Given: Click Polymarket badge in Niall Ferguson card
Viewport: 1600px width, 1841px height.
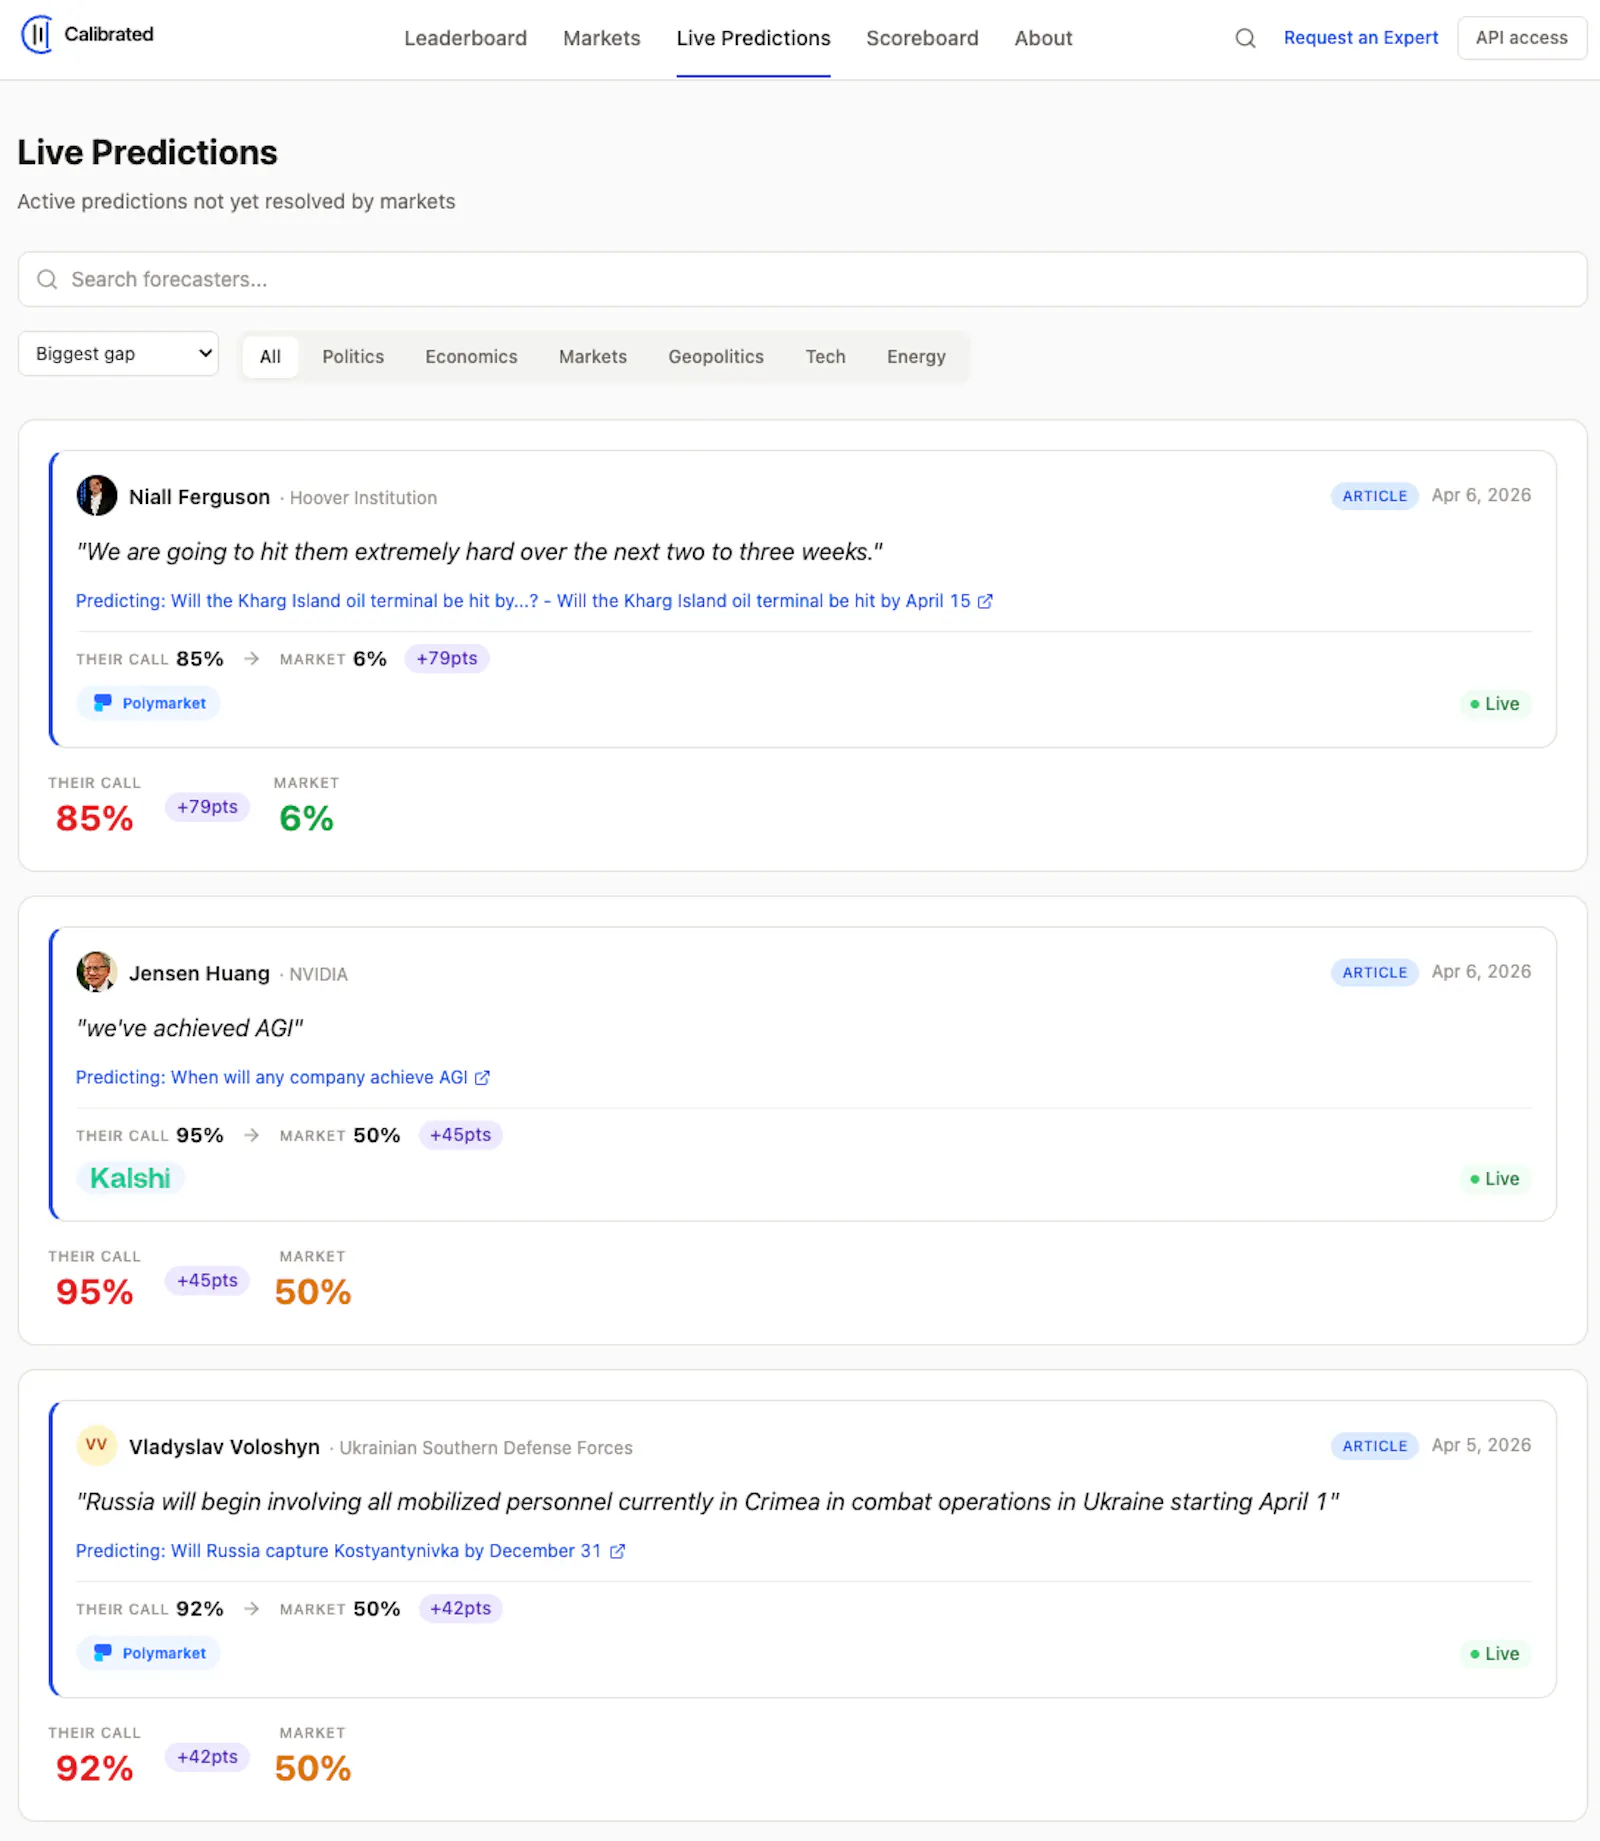Looking at the screenshot, I should pos(149,703).
